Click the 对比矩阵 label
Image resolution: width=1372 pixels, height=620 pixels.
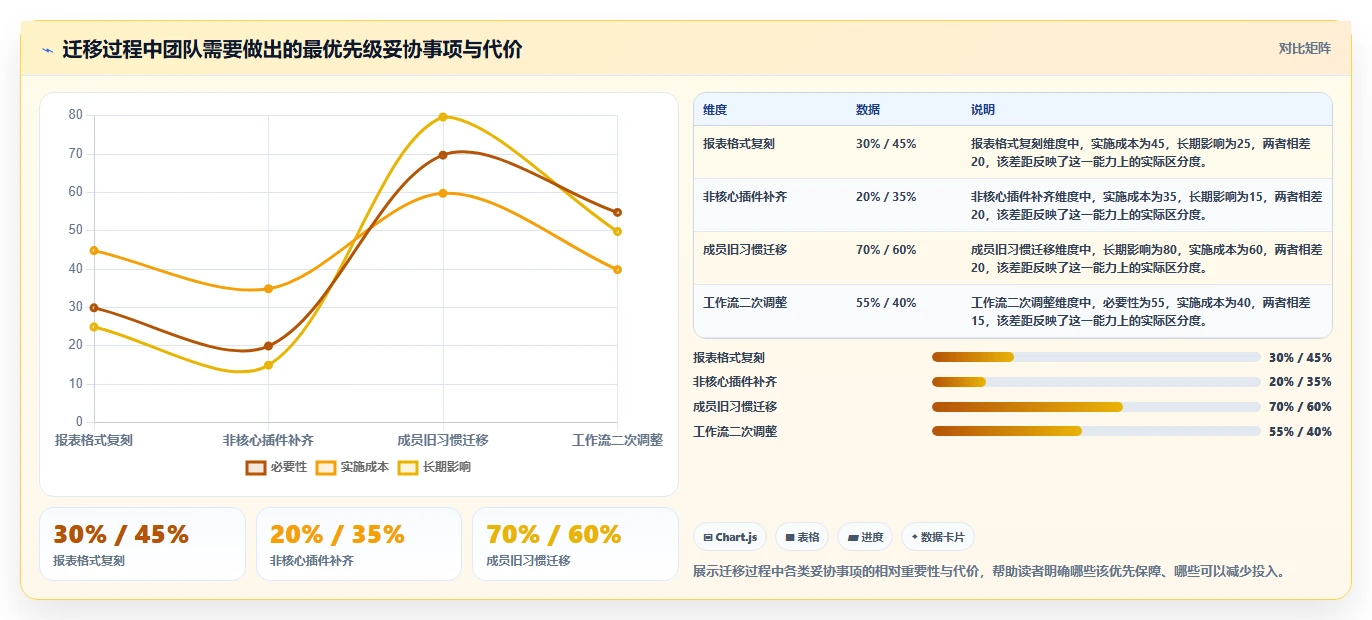click(x=1304, y=48)
